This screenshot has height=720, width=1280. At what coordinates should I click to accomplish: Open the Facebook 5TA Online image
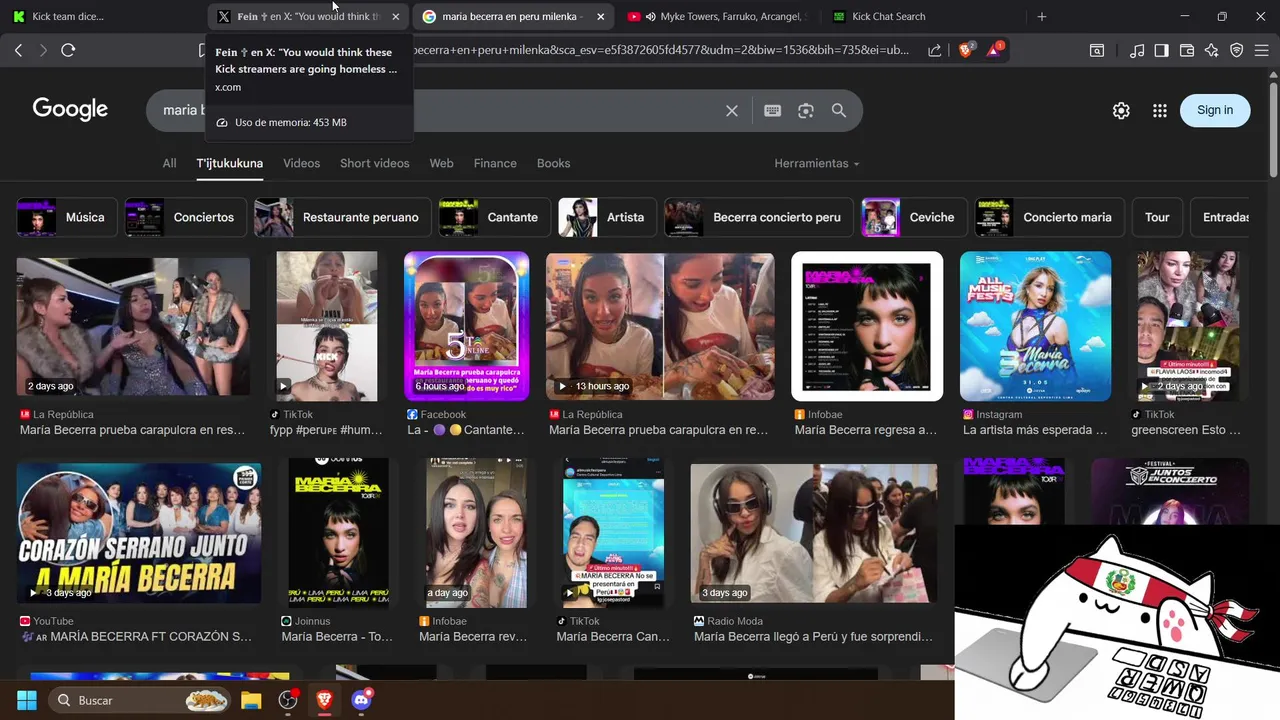pos(466,326)
